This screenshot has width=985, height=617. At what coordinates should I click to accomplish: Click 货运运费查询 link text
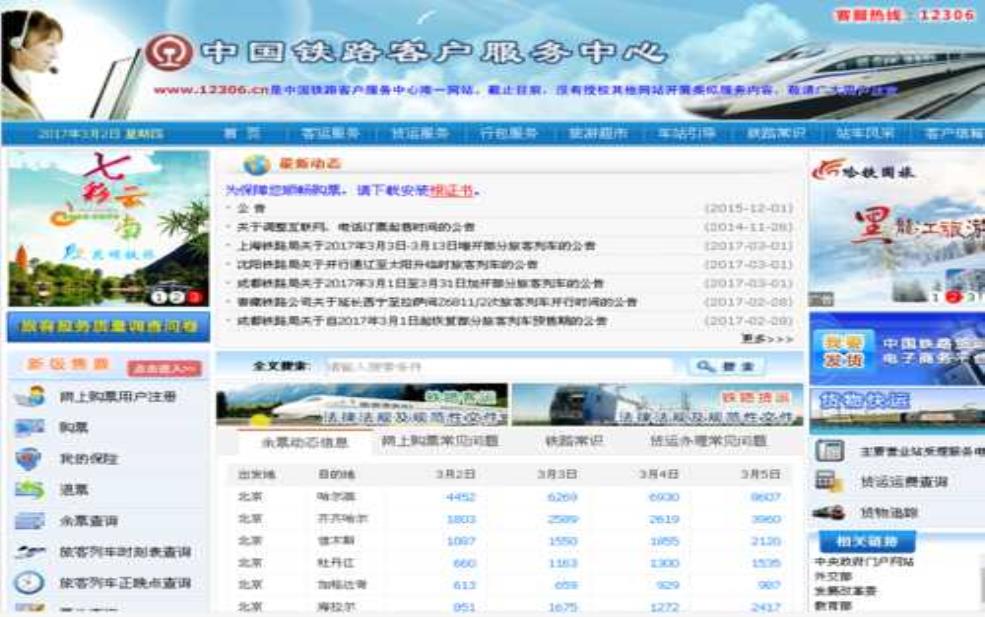(x=904, y=482)
